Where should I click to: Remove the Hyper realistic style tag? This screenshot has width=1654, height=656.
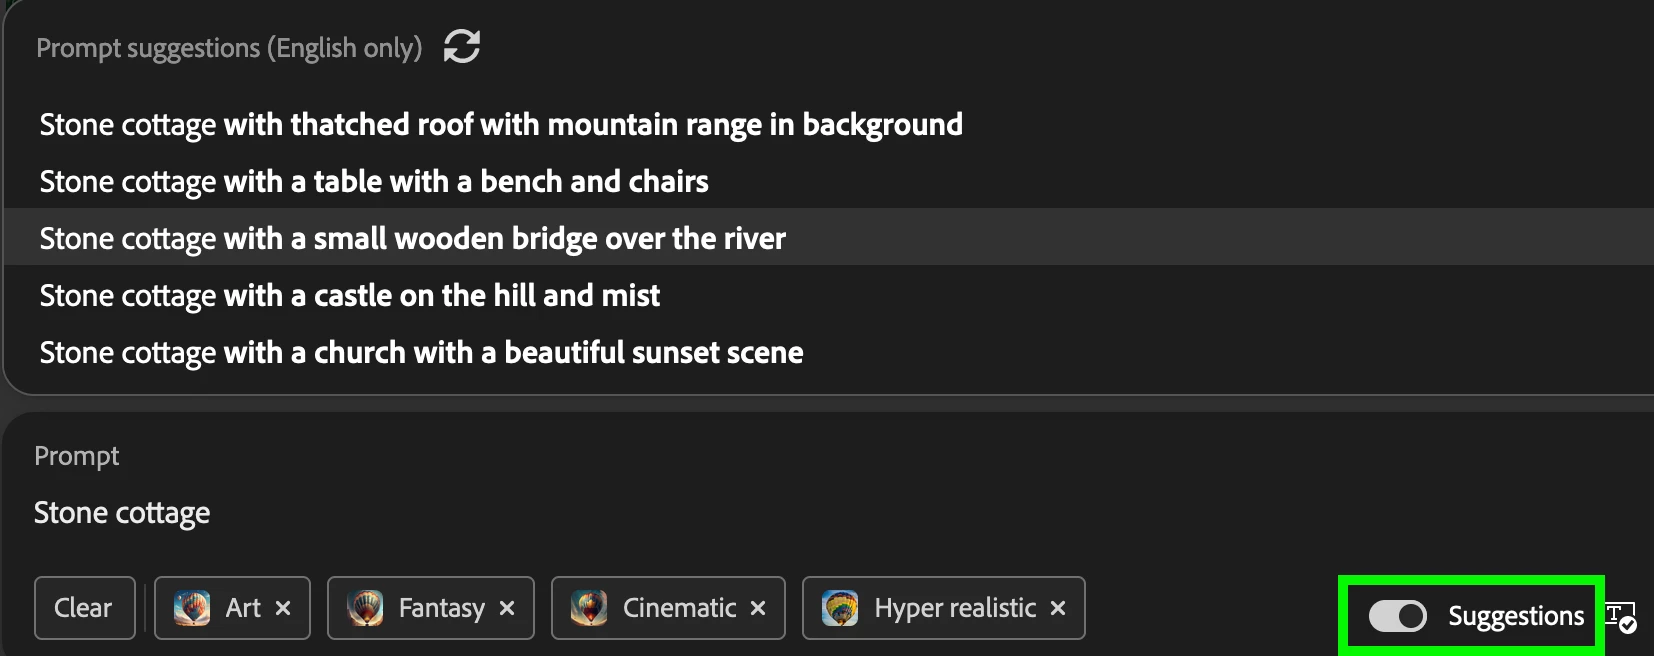pyautogui.click(x=1058, y=608)
